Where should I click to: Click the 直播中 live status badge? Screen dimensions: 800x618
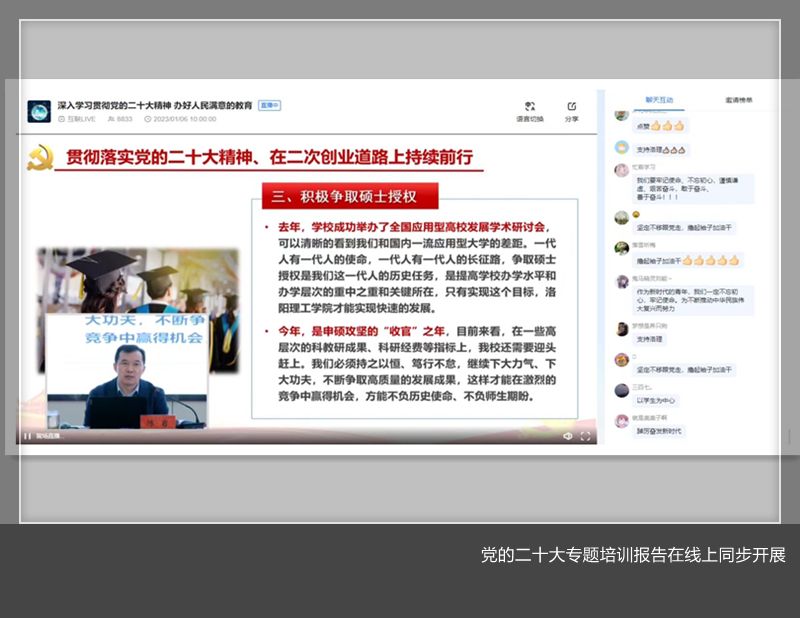tap(269, 105)
